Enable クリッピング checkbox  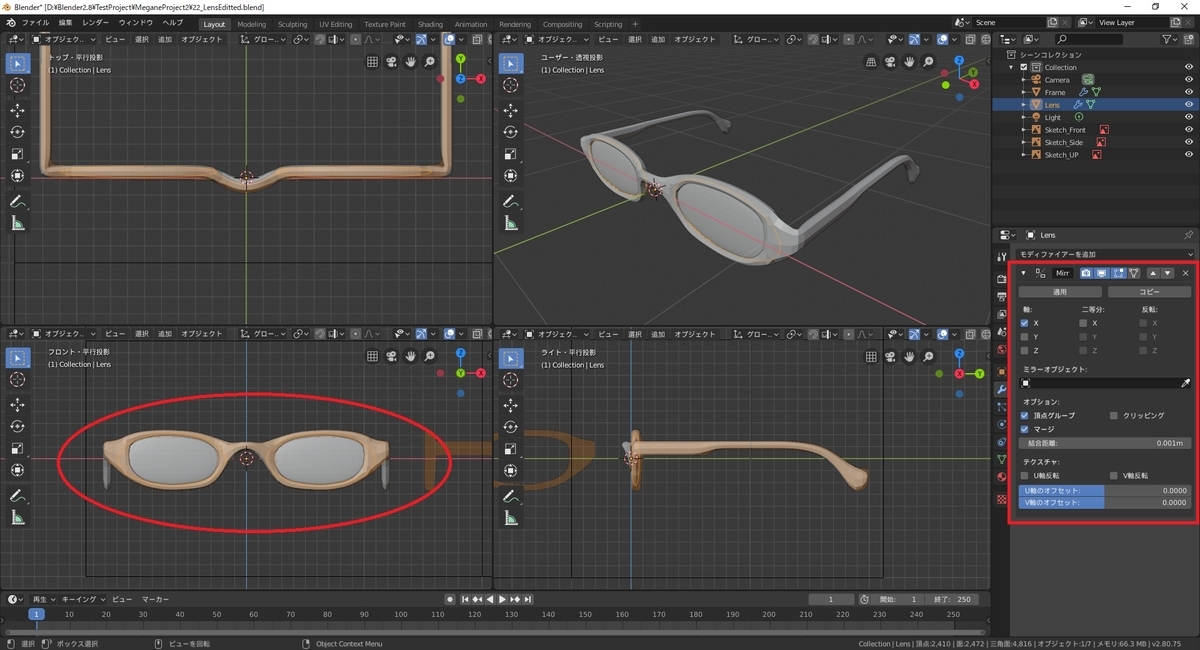tap(1113, 415)
